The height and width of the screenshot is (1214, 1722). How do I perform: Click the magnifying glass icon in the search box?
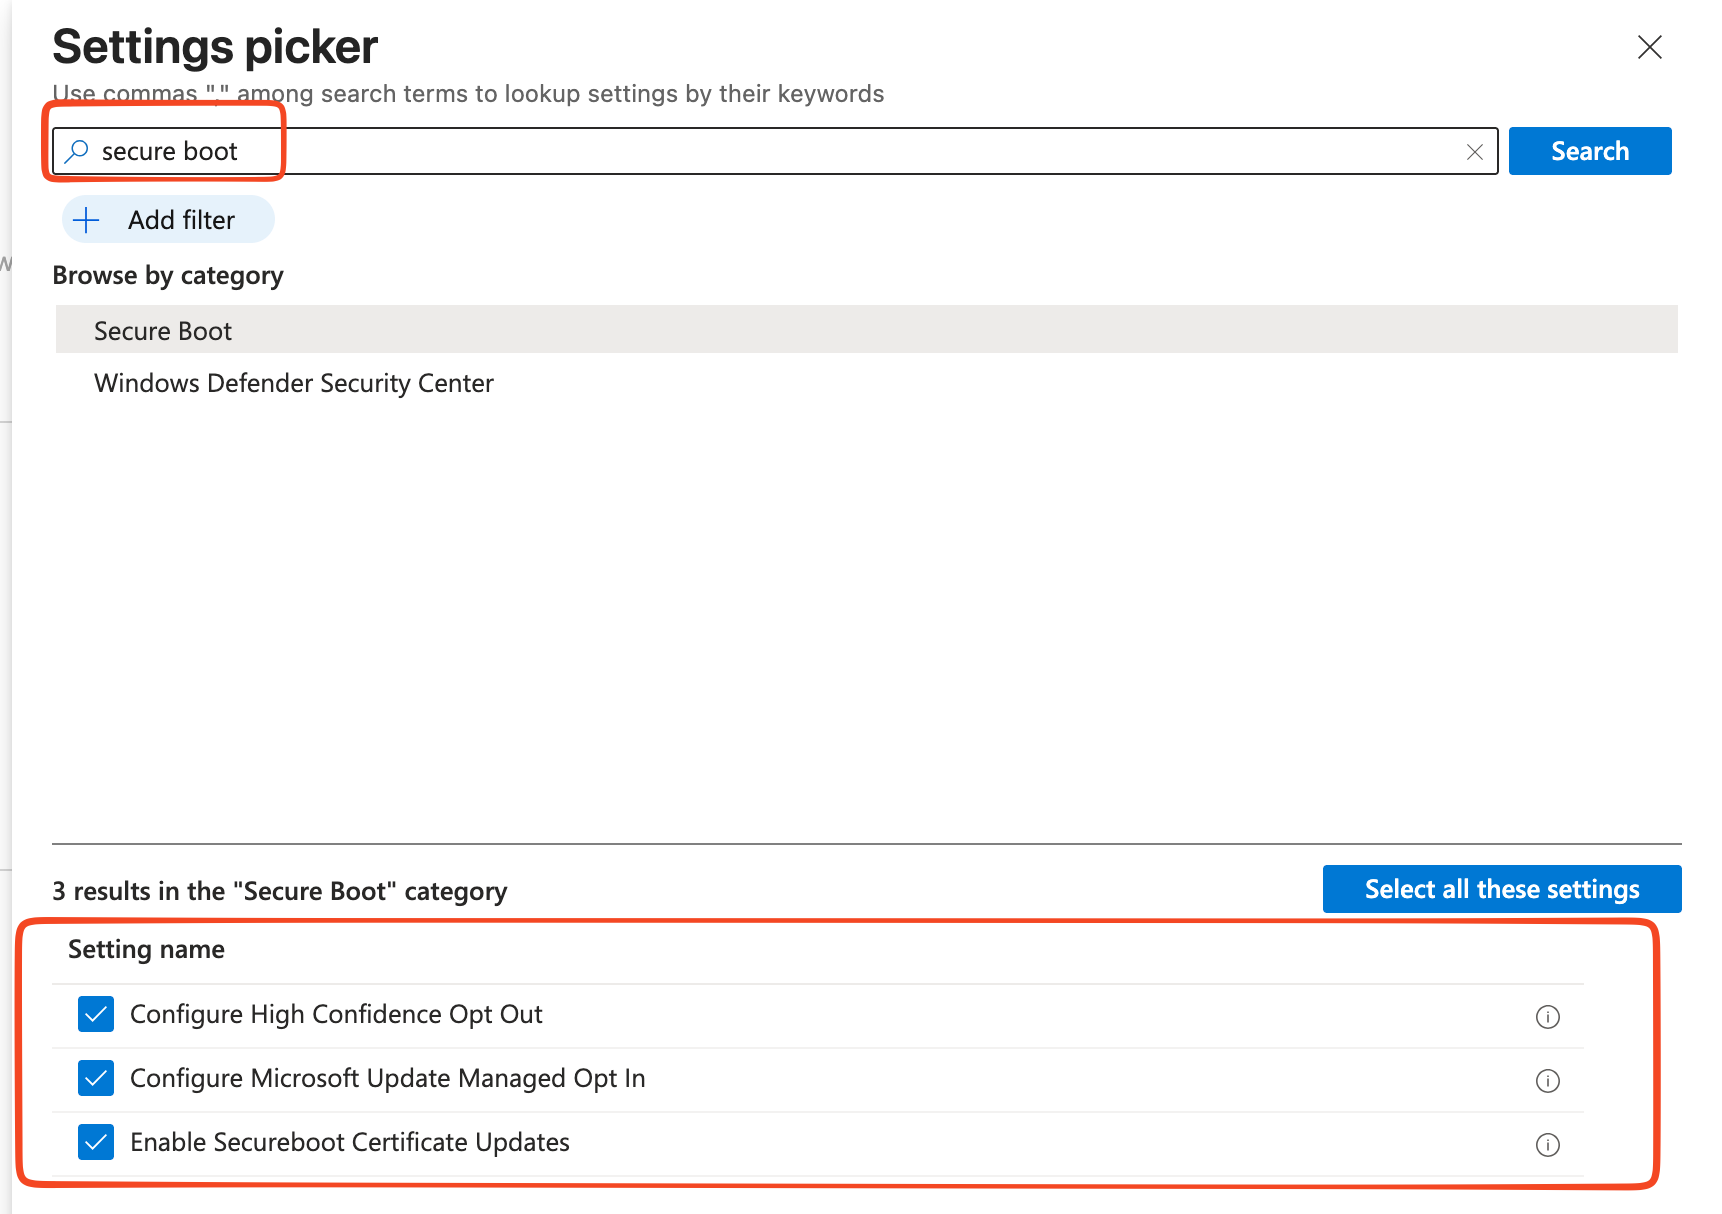click(75, 151)
